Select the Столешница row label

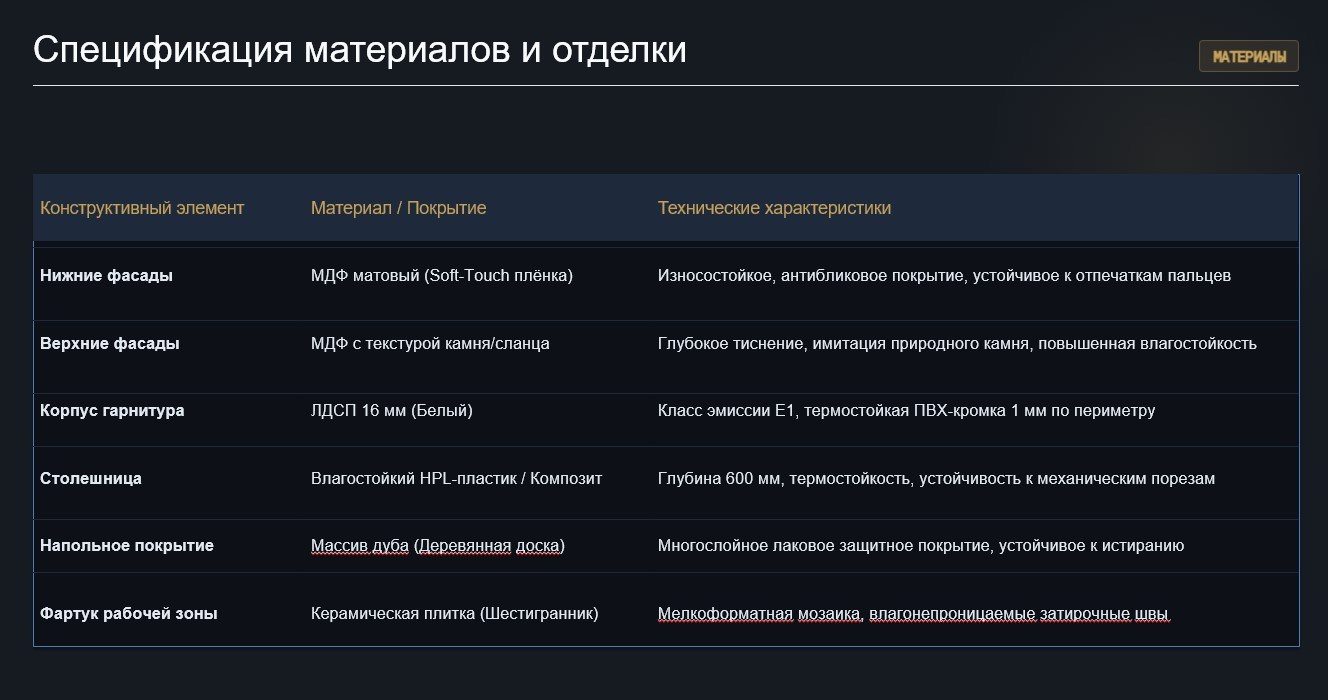pyautogui.click(x=91, y=478)
